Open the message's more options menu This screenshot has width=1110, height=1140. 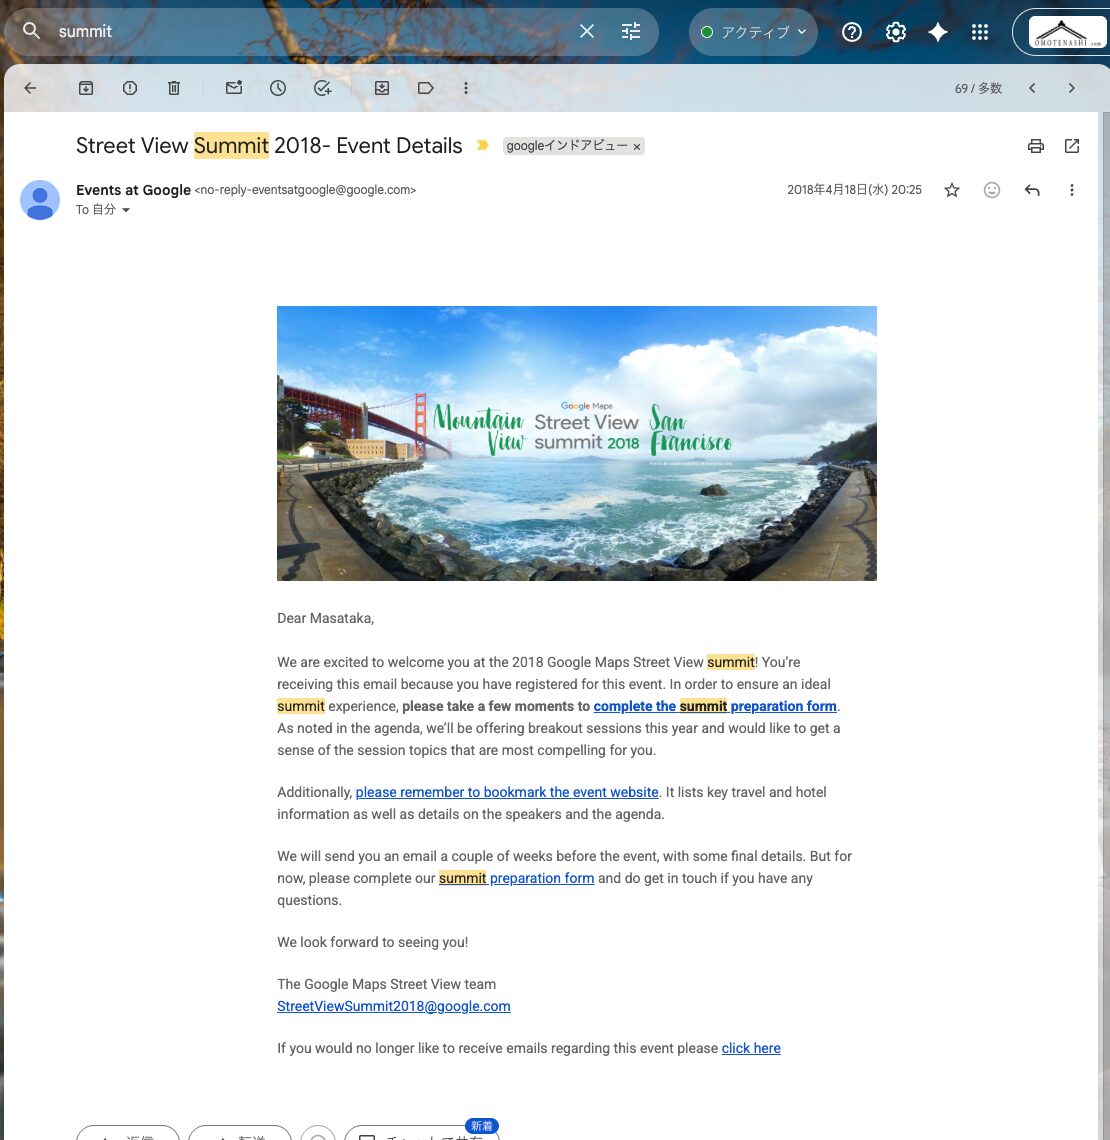[1071, 190]
